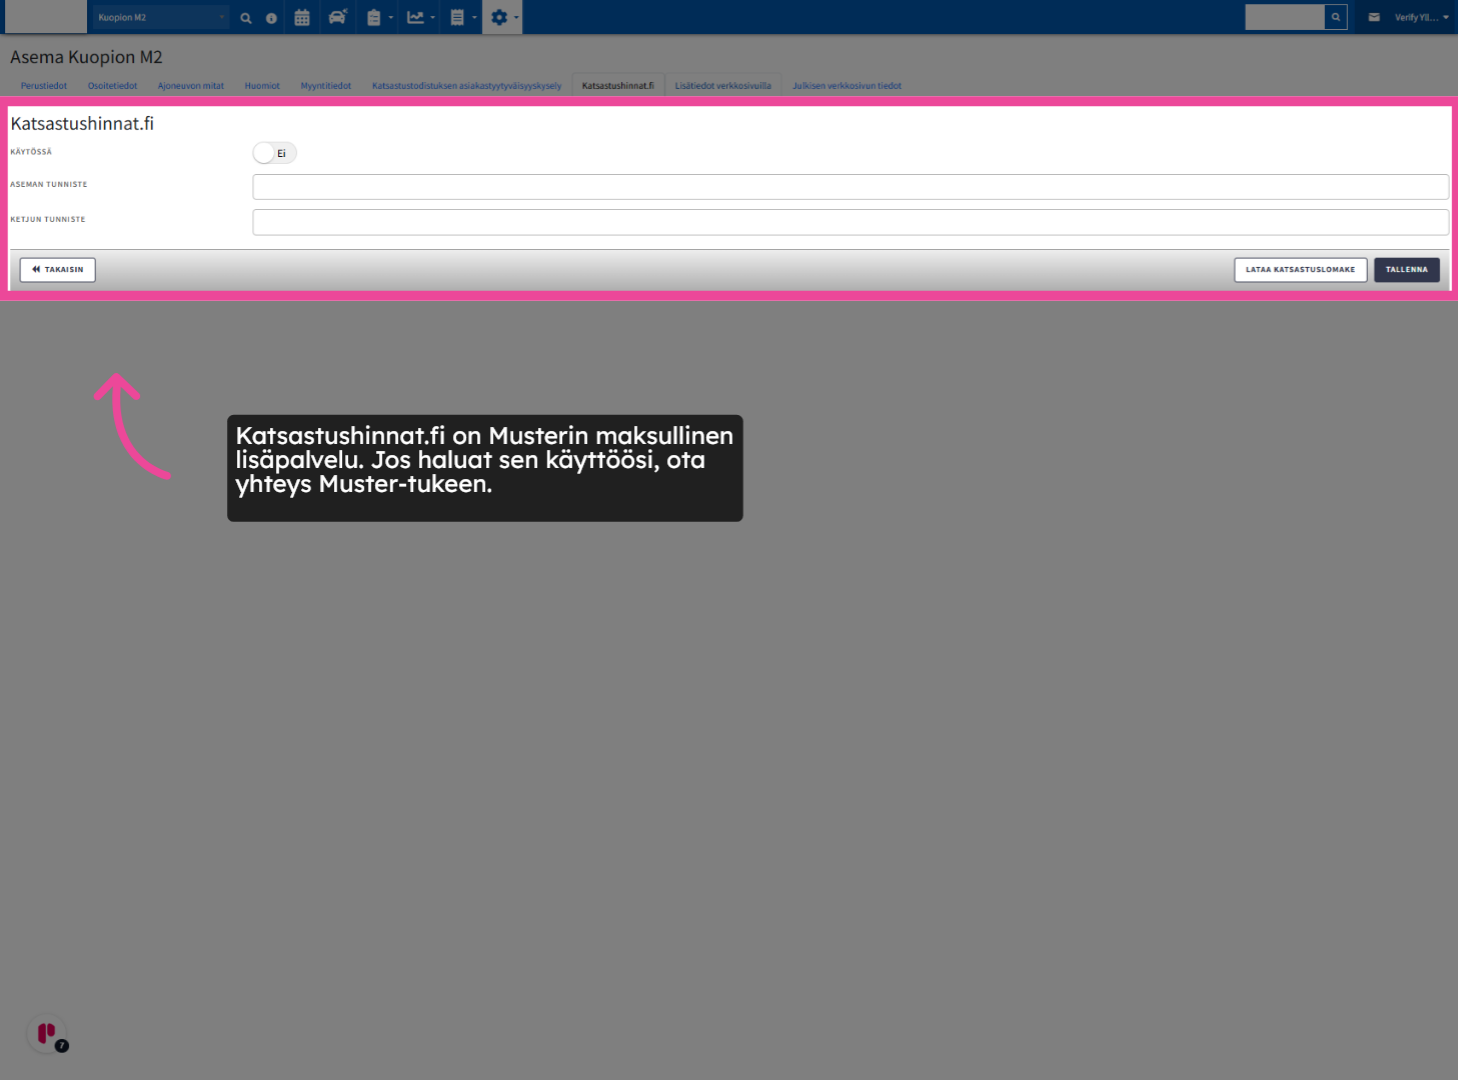
Task: Open the Ajoneuvon mitat tab
Action: click(191, 86)
